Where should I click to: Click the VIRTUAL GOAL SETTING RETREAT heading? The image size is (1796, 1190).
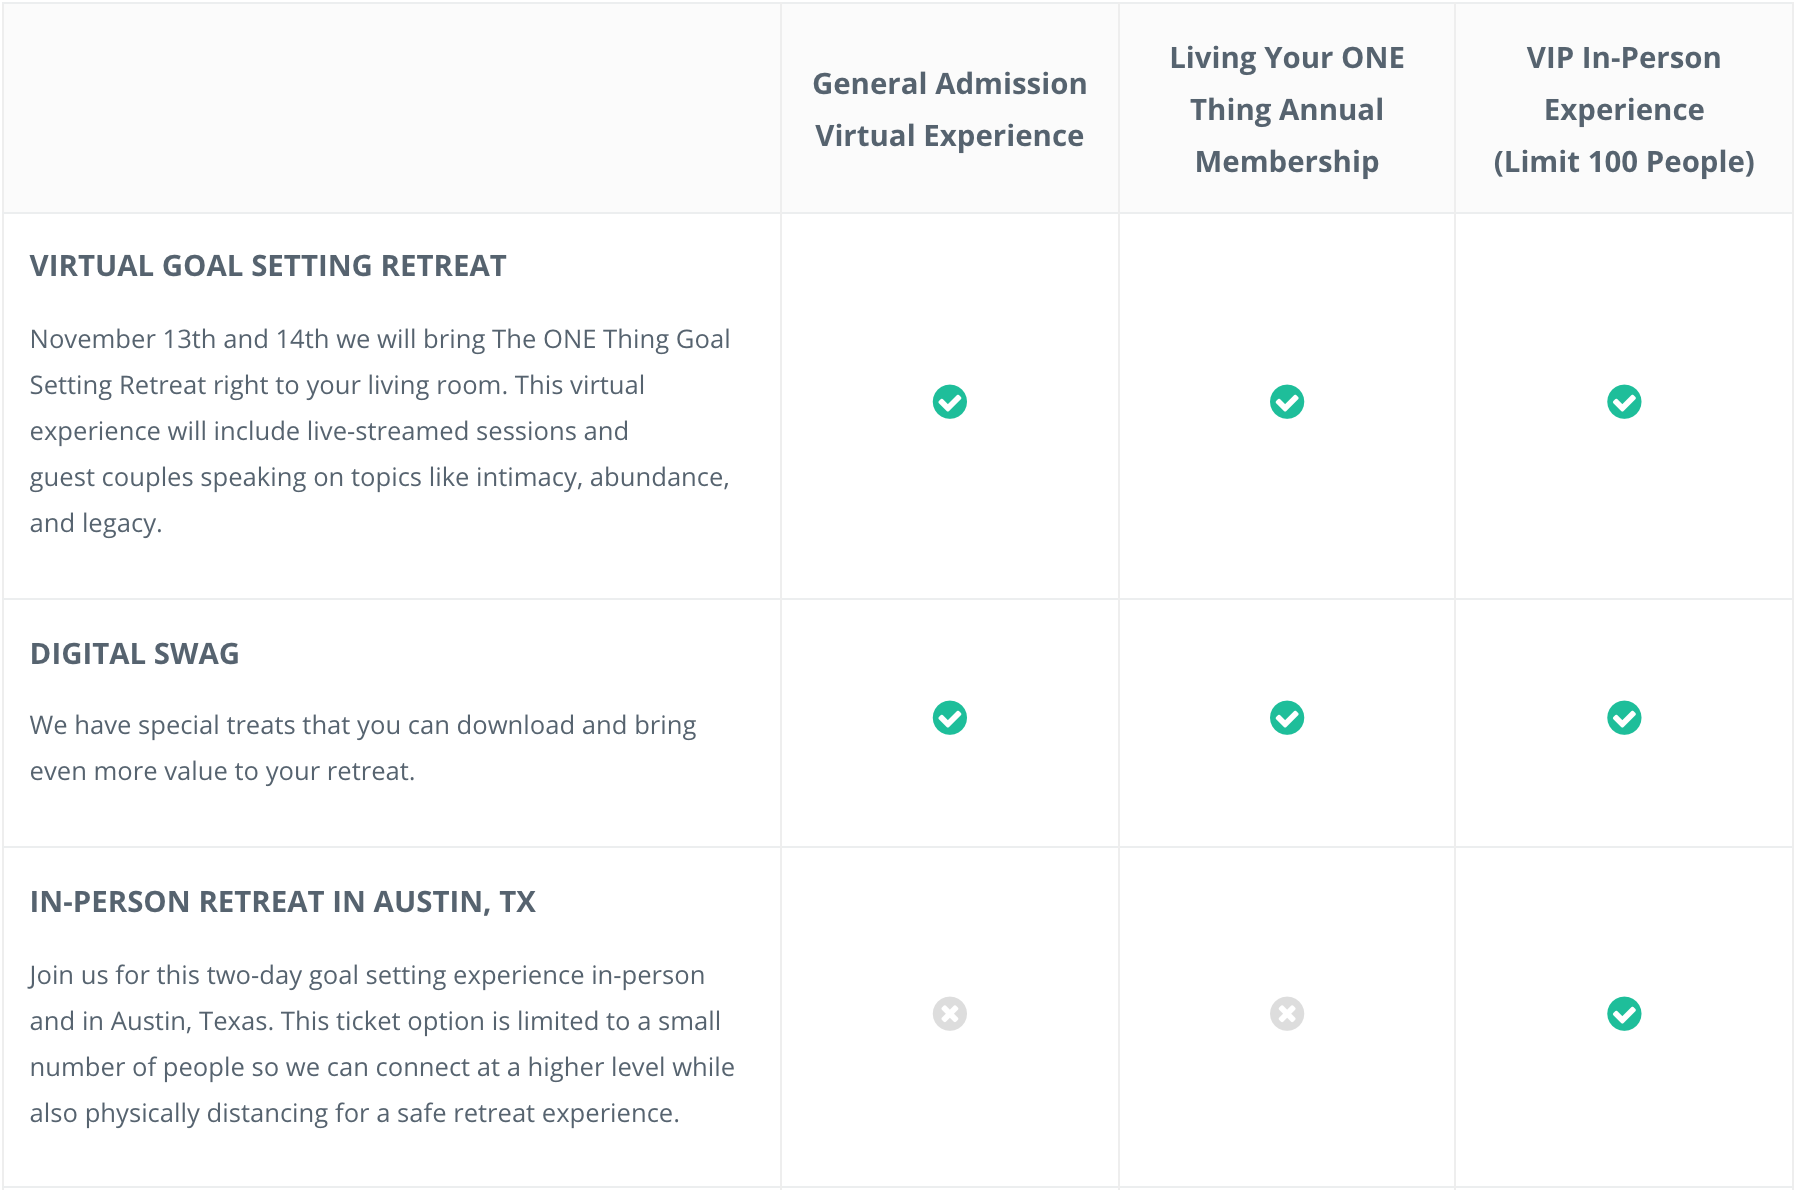pyautogui.click(x=268, y=266)
